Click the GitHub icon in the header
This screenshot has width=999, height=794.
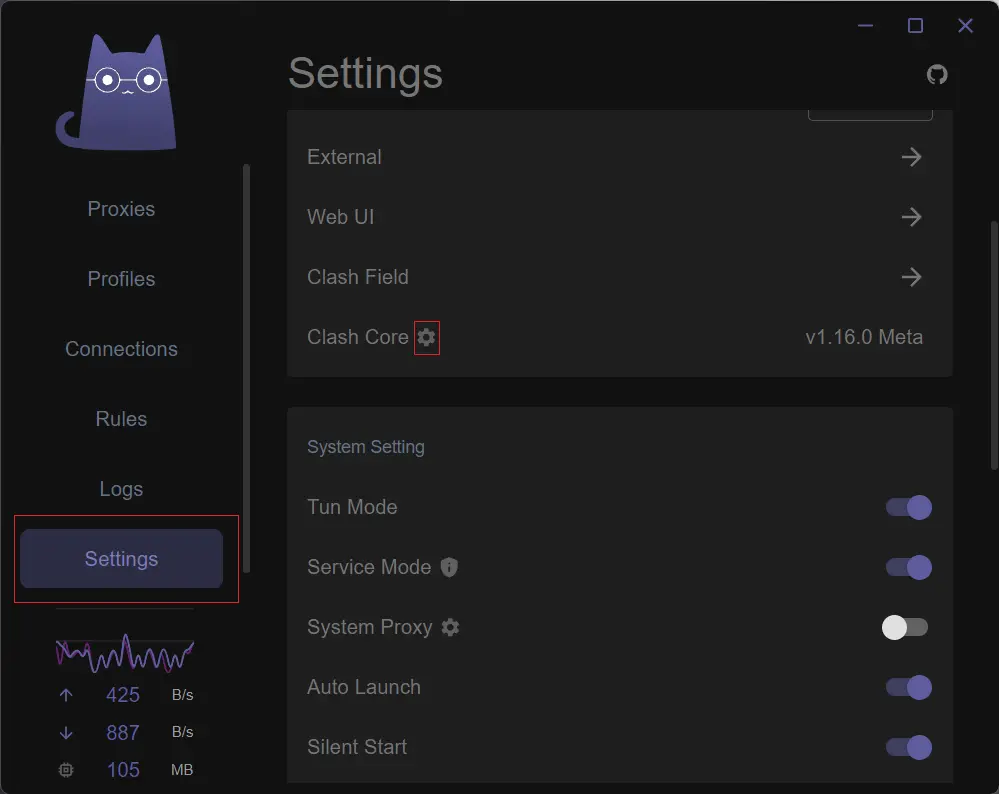(937, 74)
